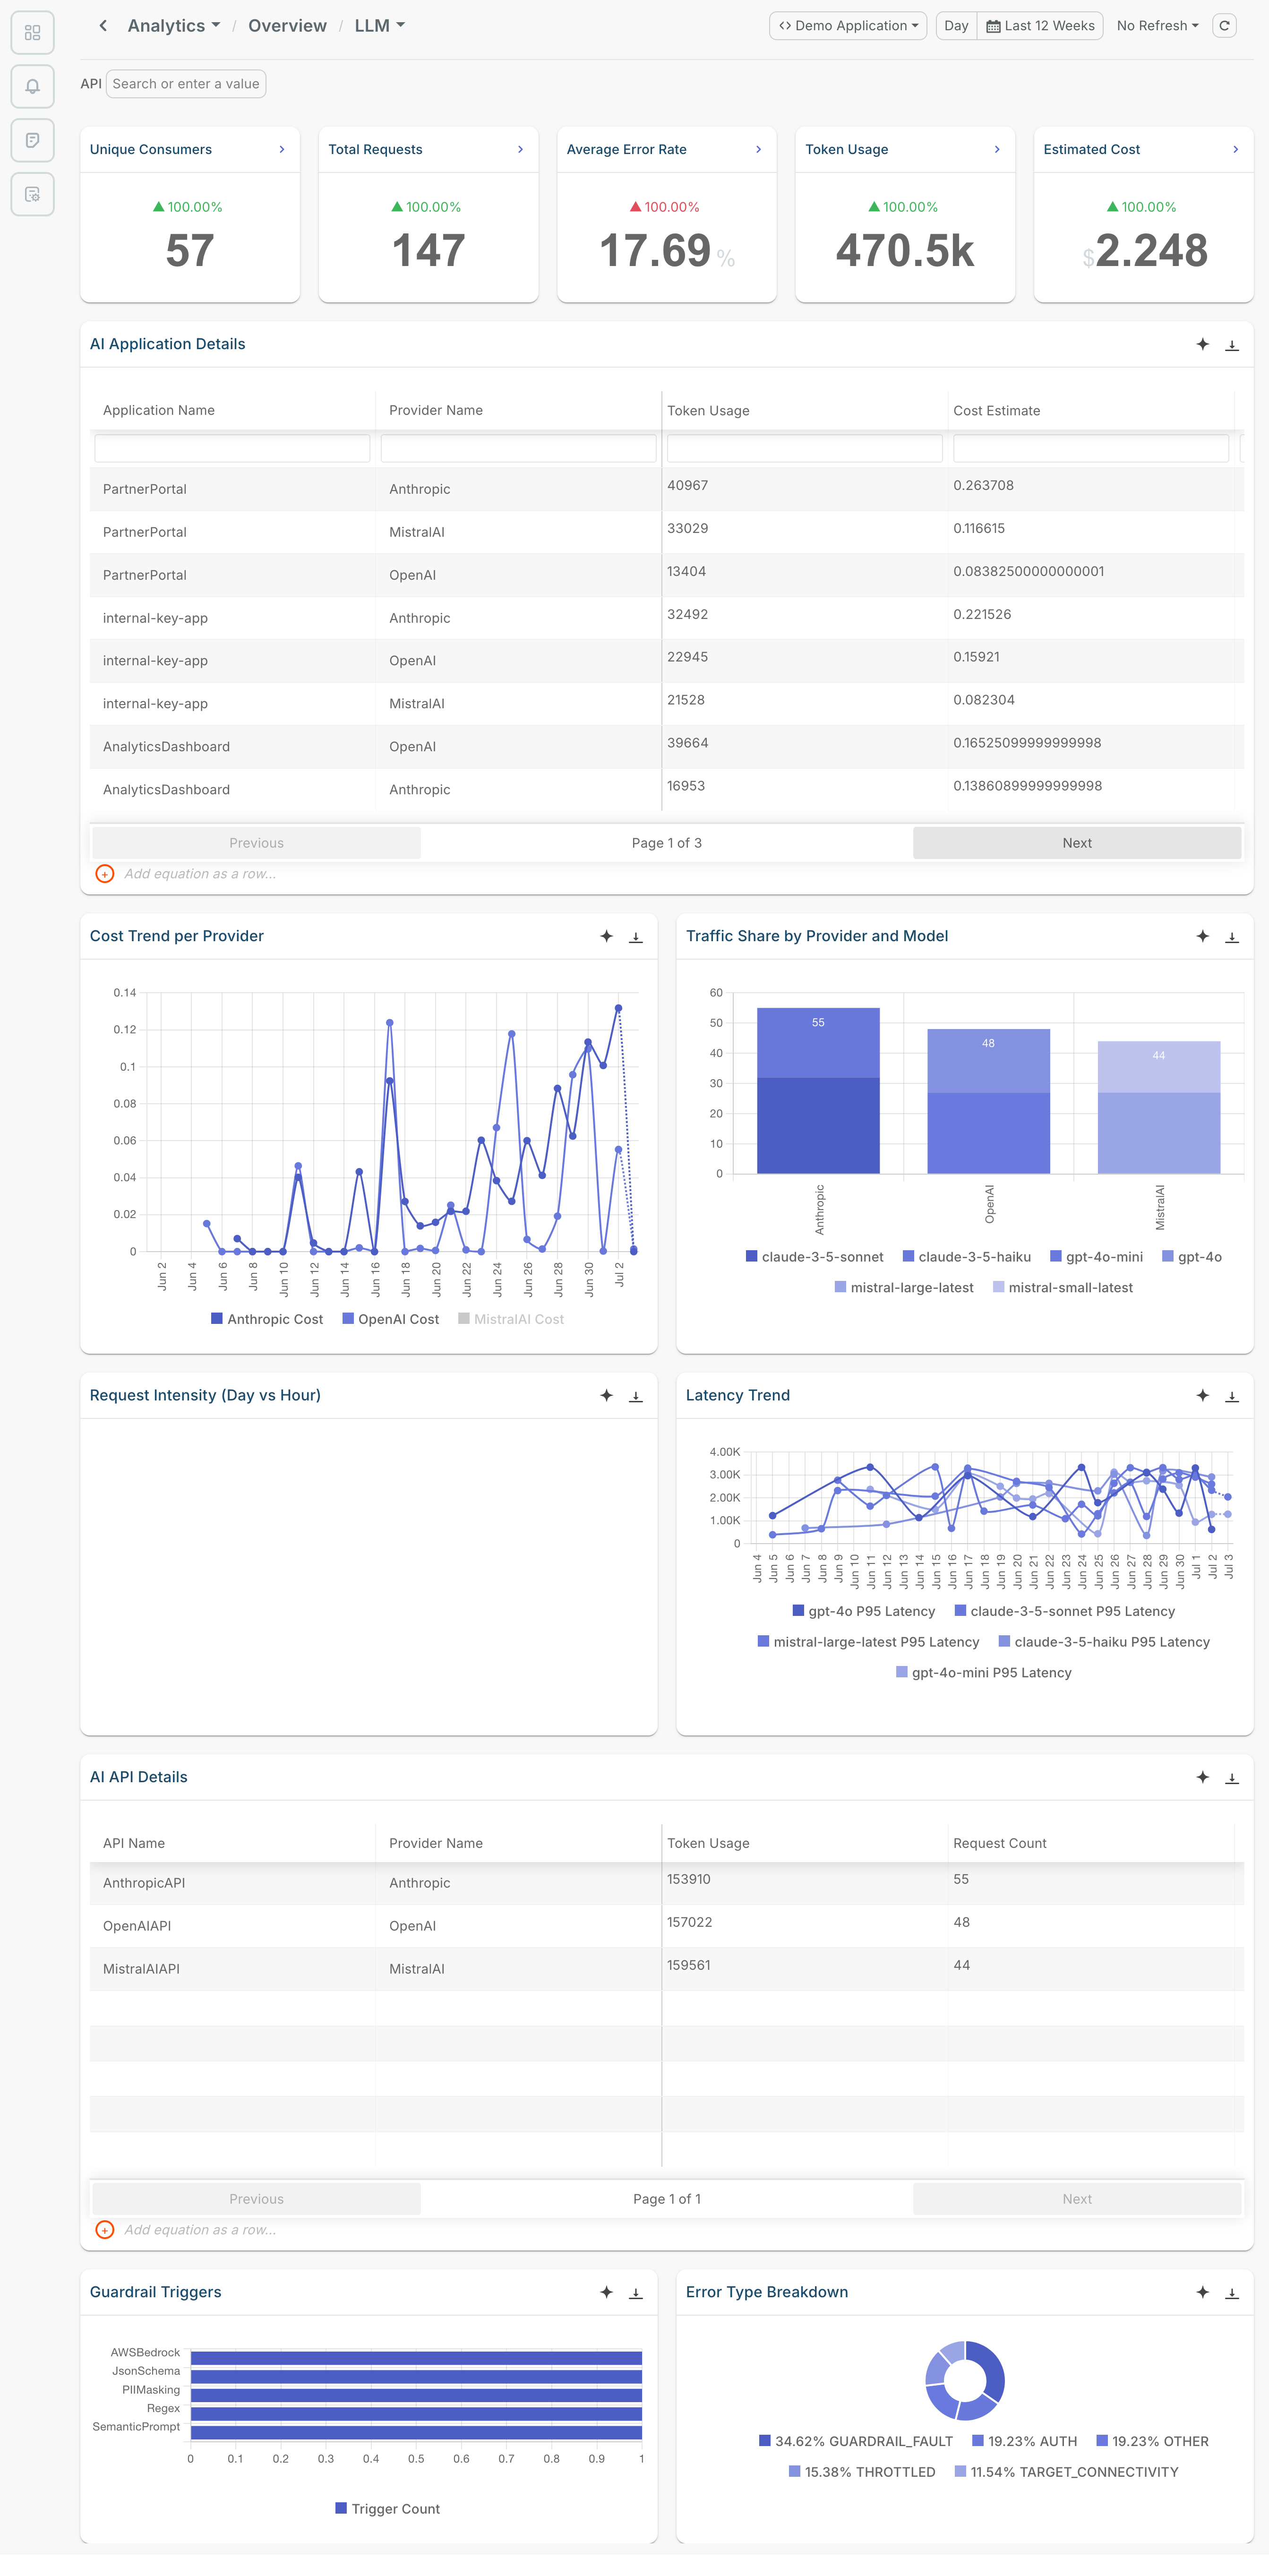Open AI insights for Cost Trend per Provider

[606, 936]
